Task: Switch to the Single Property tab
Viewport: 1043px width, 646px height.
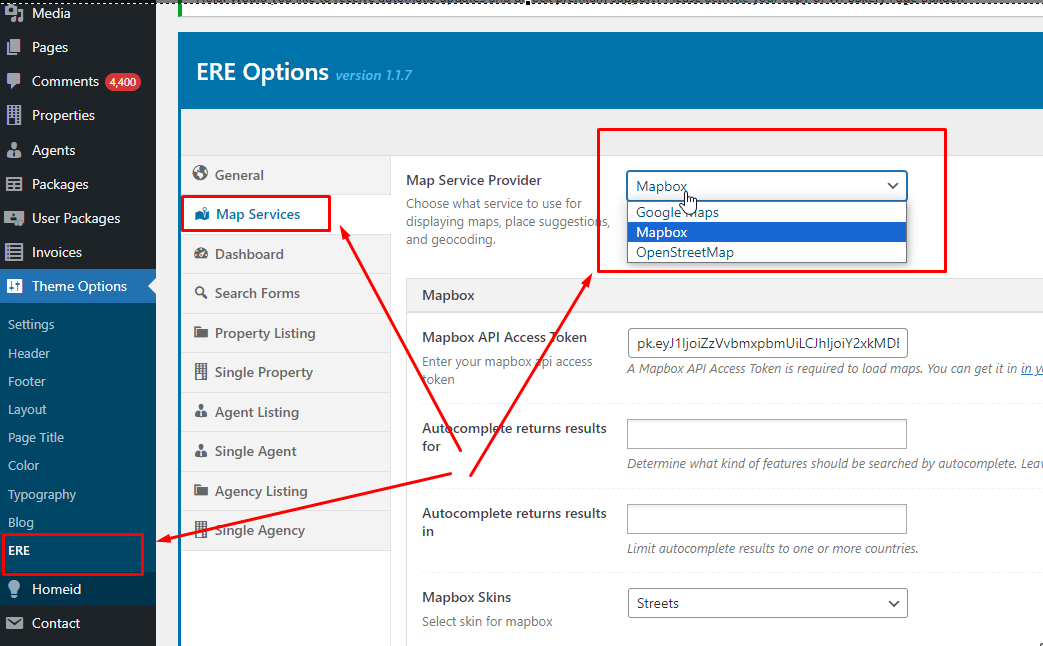Action: (x=286, y=373)
